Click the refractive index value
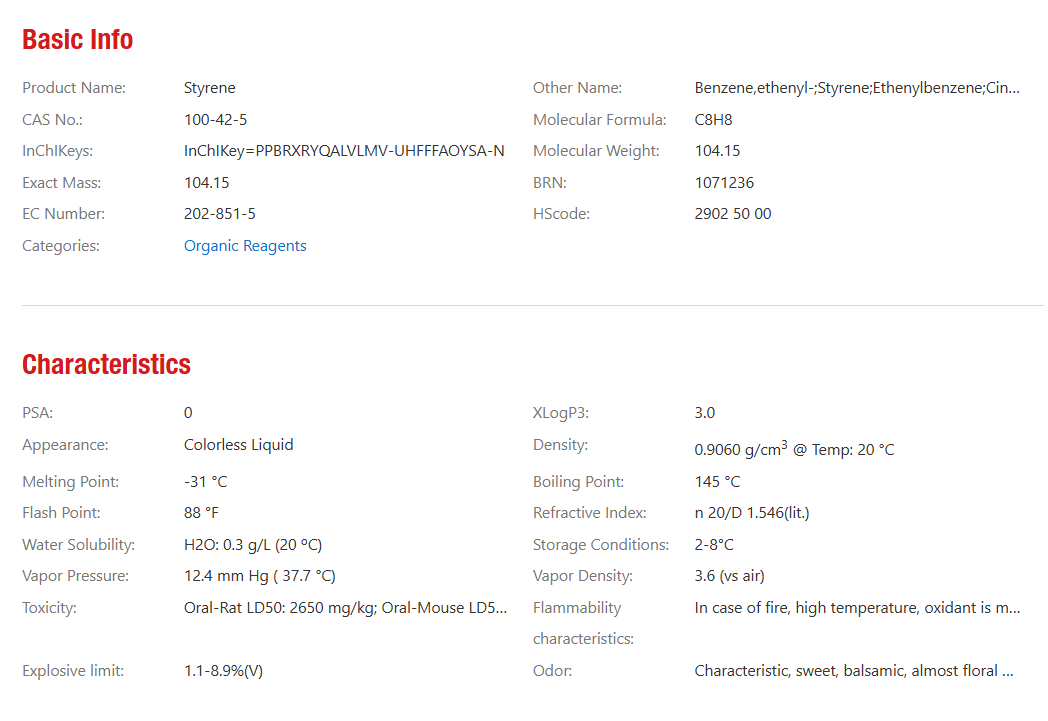The height and width of the screenshot is (721, 1048). click(x=751, y=513)
